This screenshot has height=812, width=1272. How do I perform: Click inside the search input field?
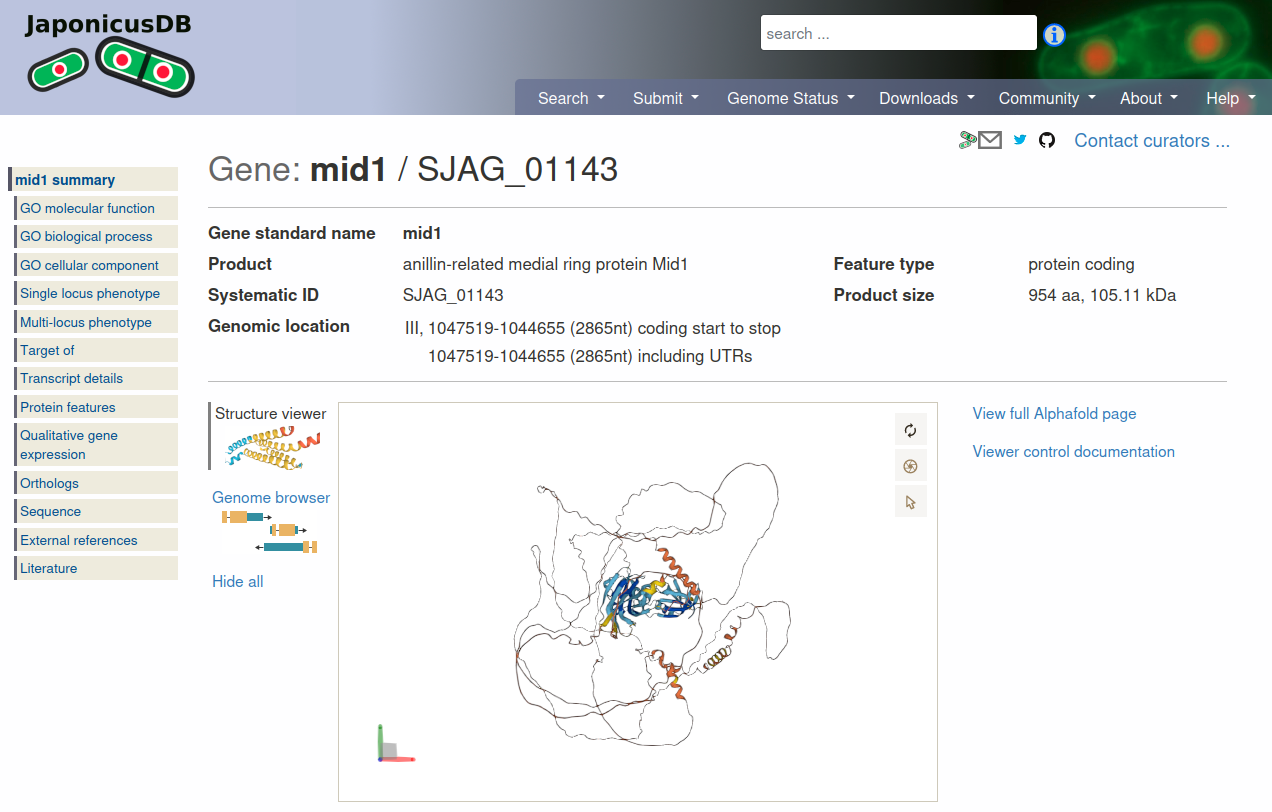pos(897,32)
